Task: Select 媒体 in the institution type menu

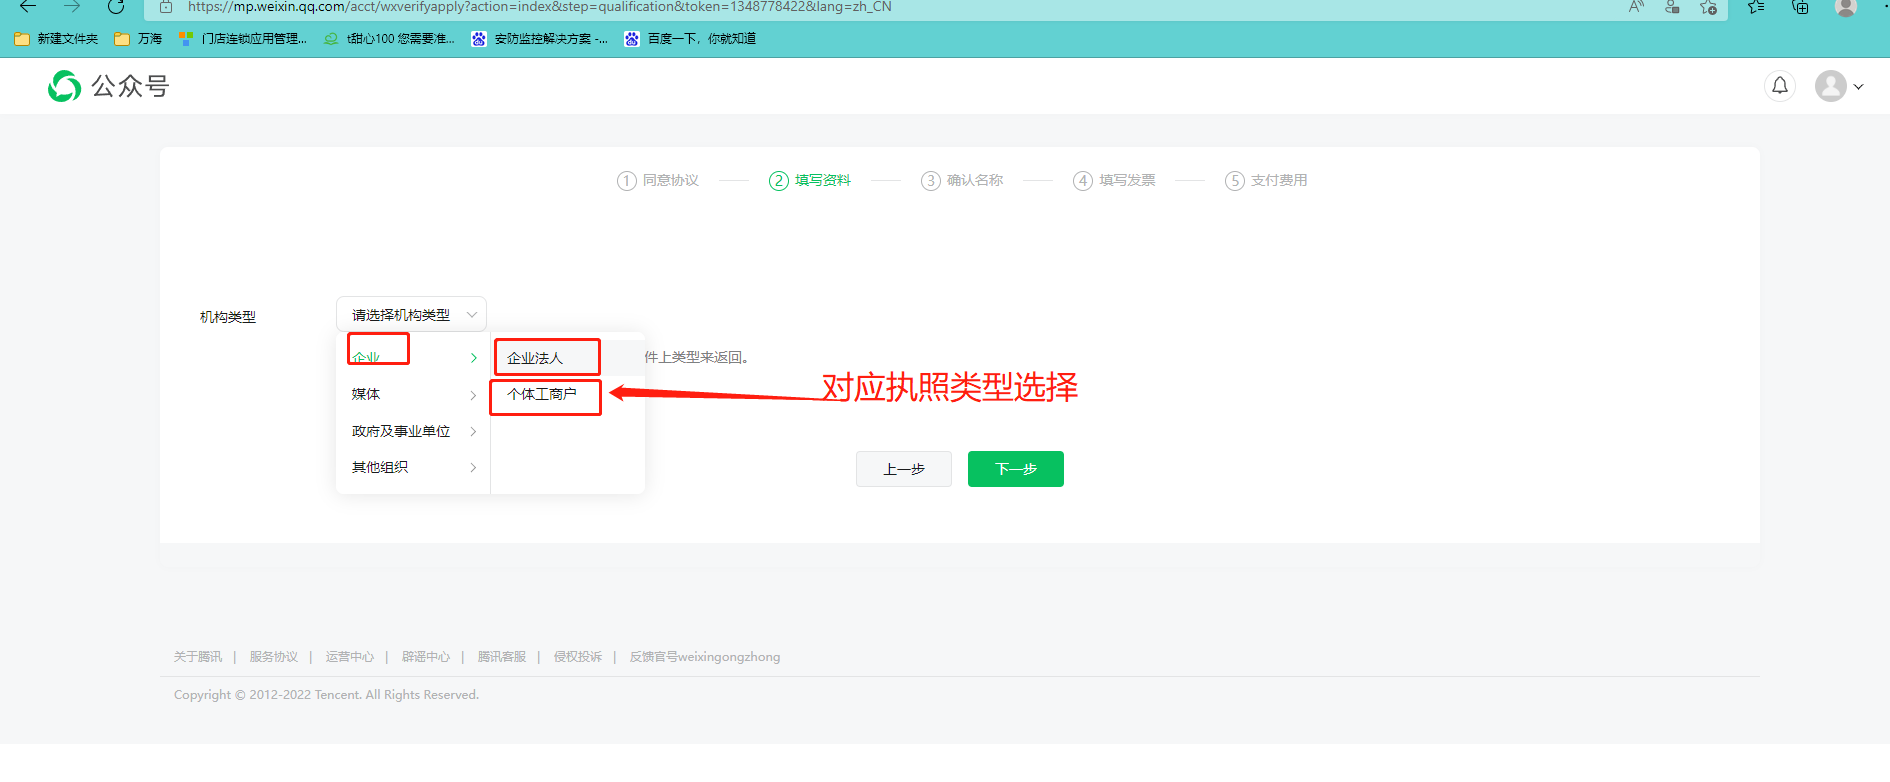Action: pos(413,394)
